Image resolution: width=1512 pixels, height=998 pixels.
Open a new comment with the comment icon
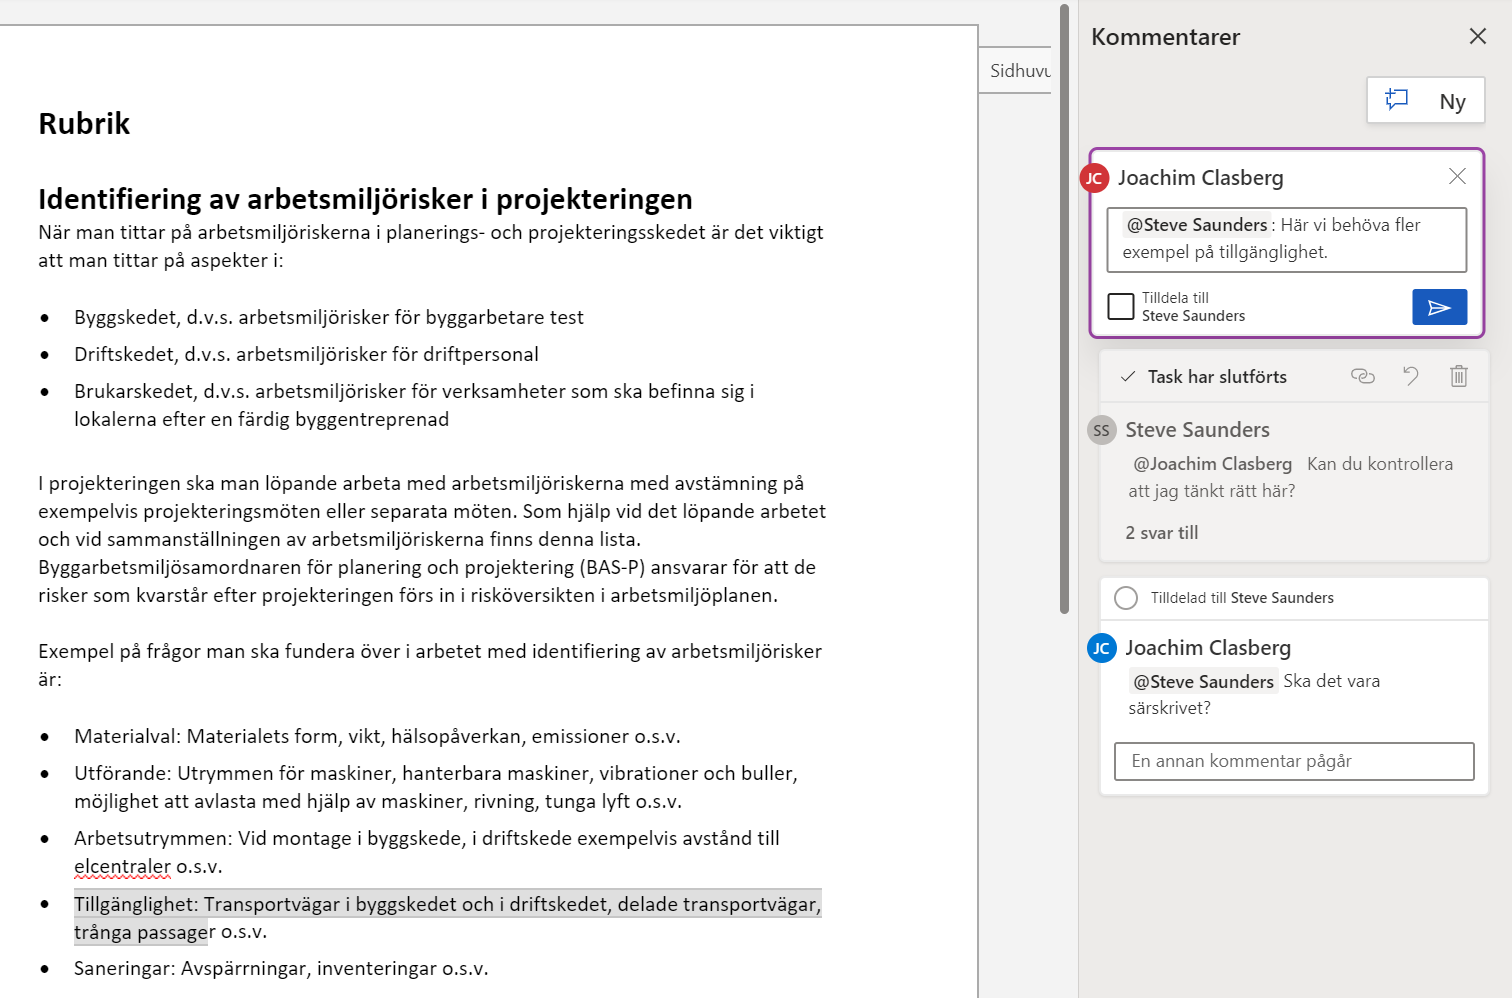(x=1396, y=100)
